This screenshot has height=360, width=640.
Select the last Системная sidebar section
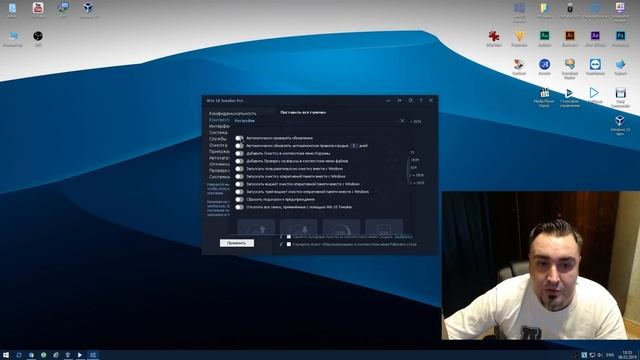tap(219, 177)
